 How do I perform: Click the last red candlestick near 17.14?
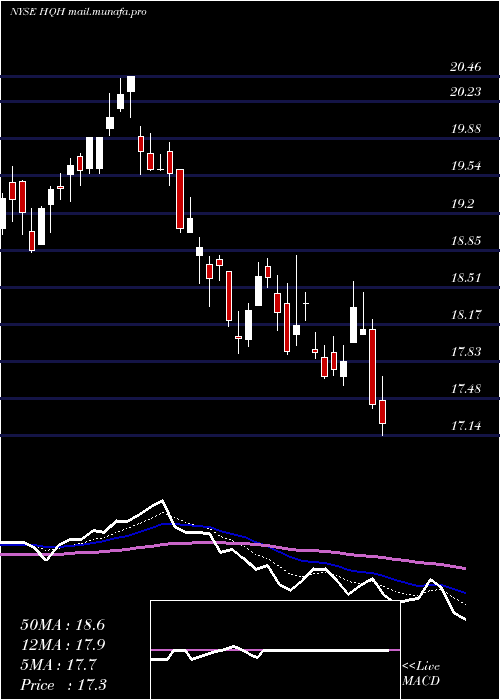[x=383, y=412]
